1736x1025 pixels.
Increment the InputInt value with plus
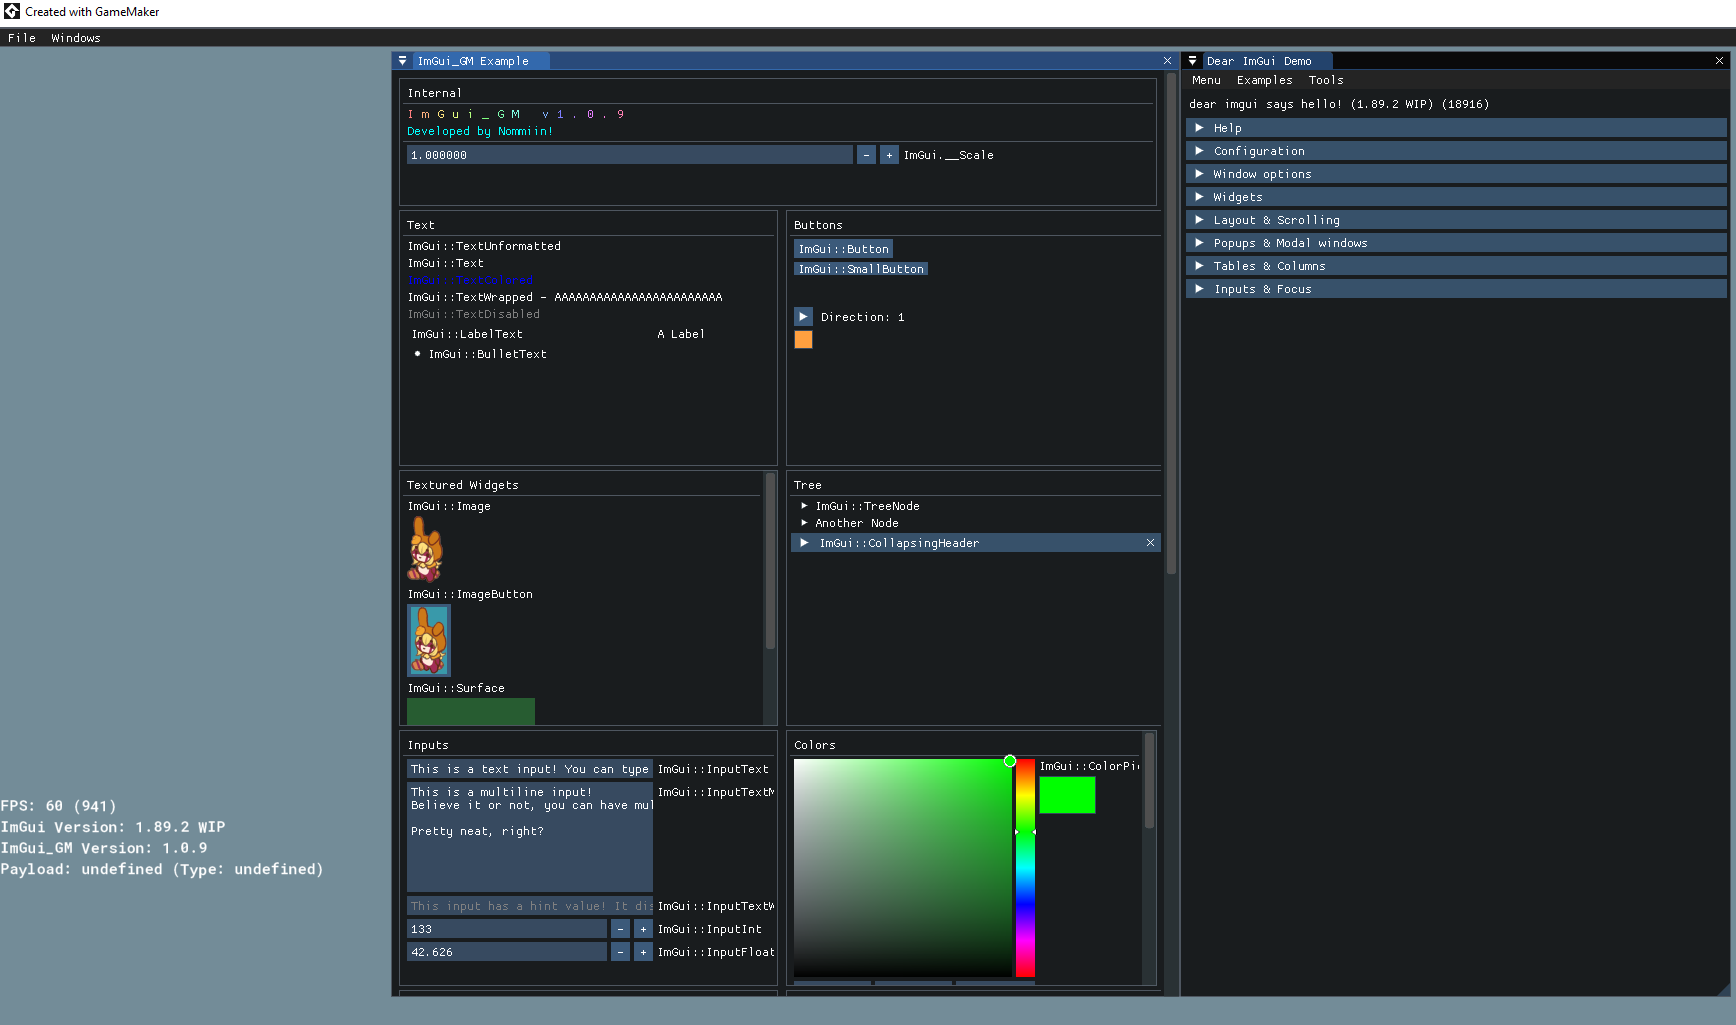[643, 929]
